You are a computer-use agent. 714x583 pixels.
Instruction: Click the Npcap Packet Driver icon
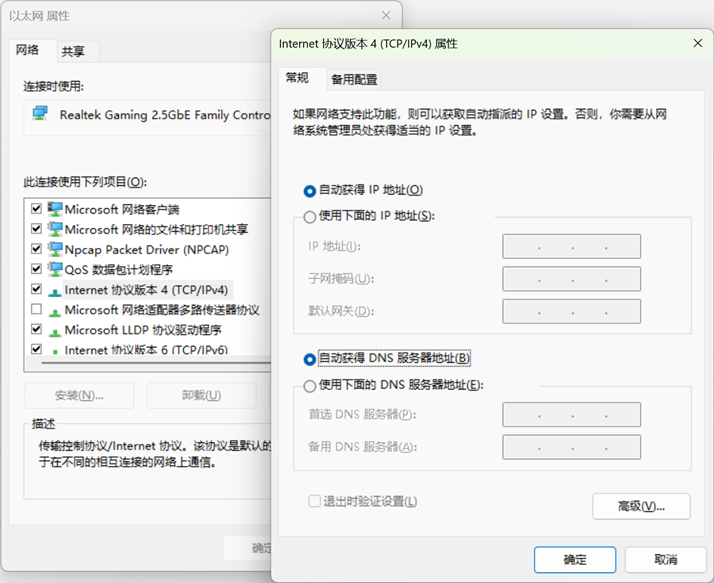(x=55, y=249)
